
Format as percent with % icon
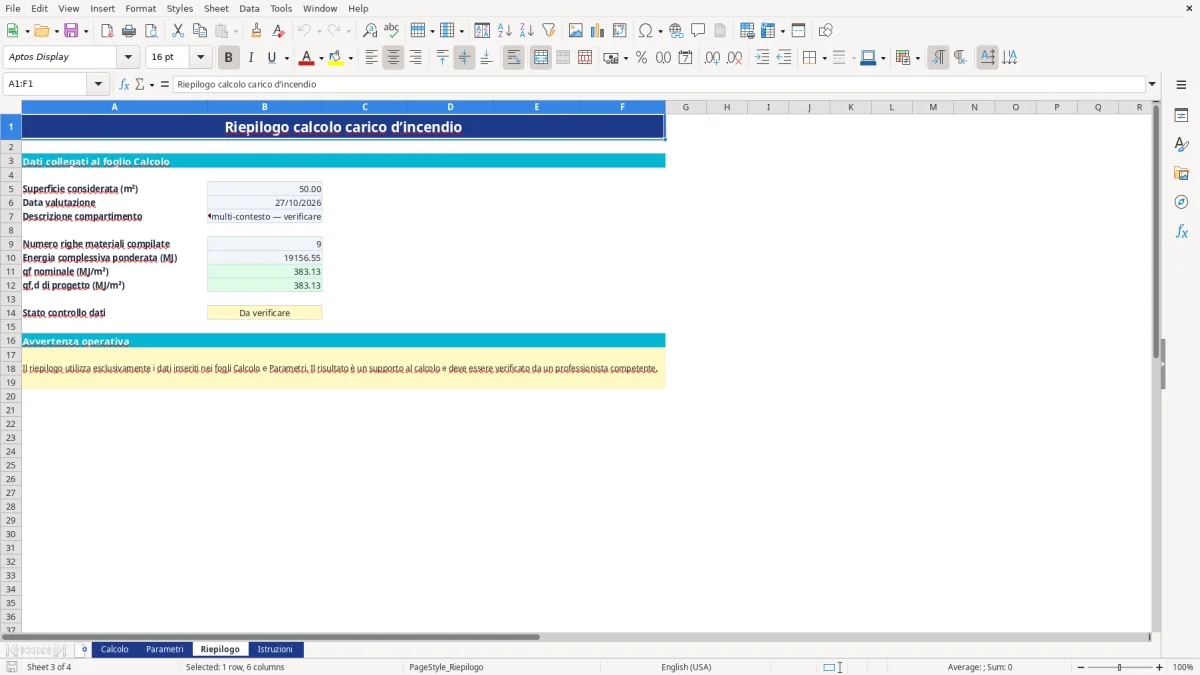click(641, 58)
